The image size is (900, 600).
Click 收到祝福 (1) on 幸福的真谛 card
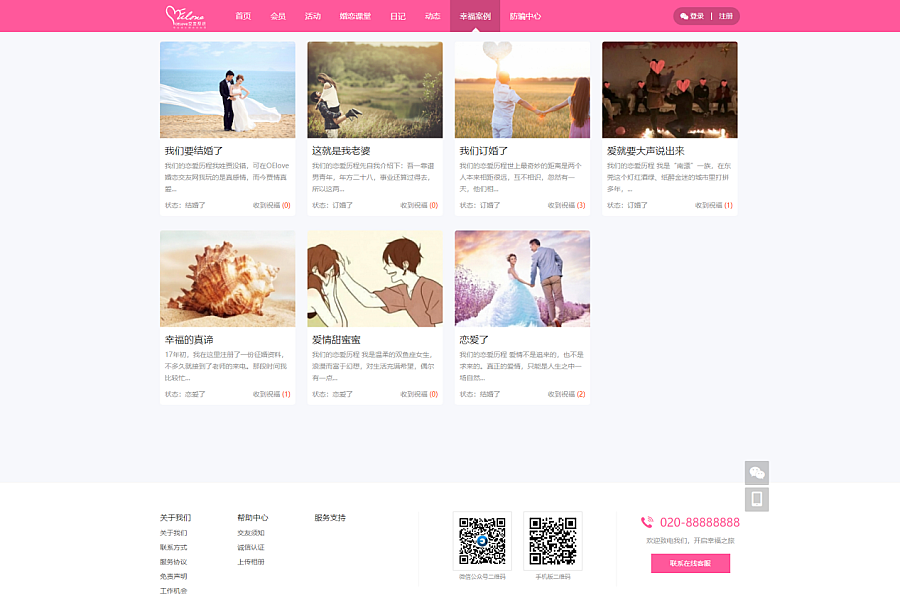271,394
